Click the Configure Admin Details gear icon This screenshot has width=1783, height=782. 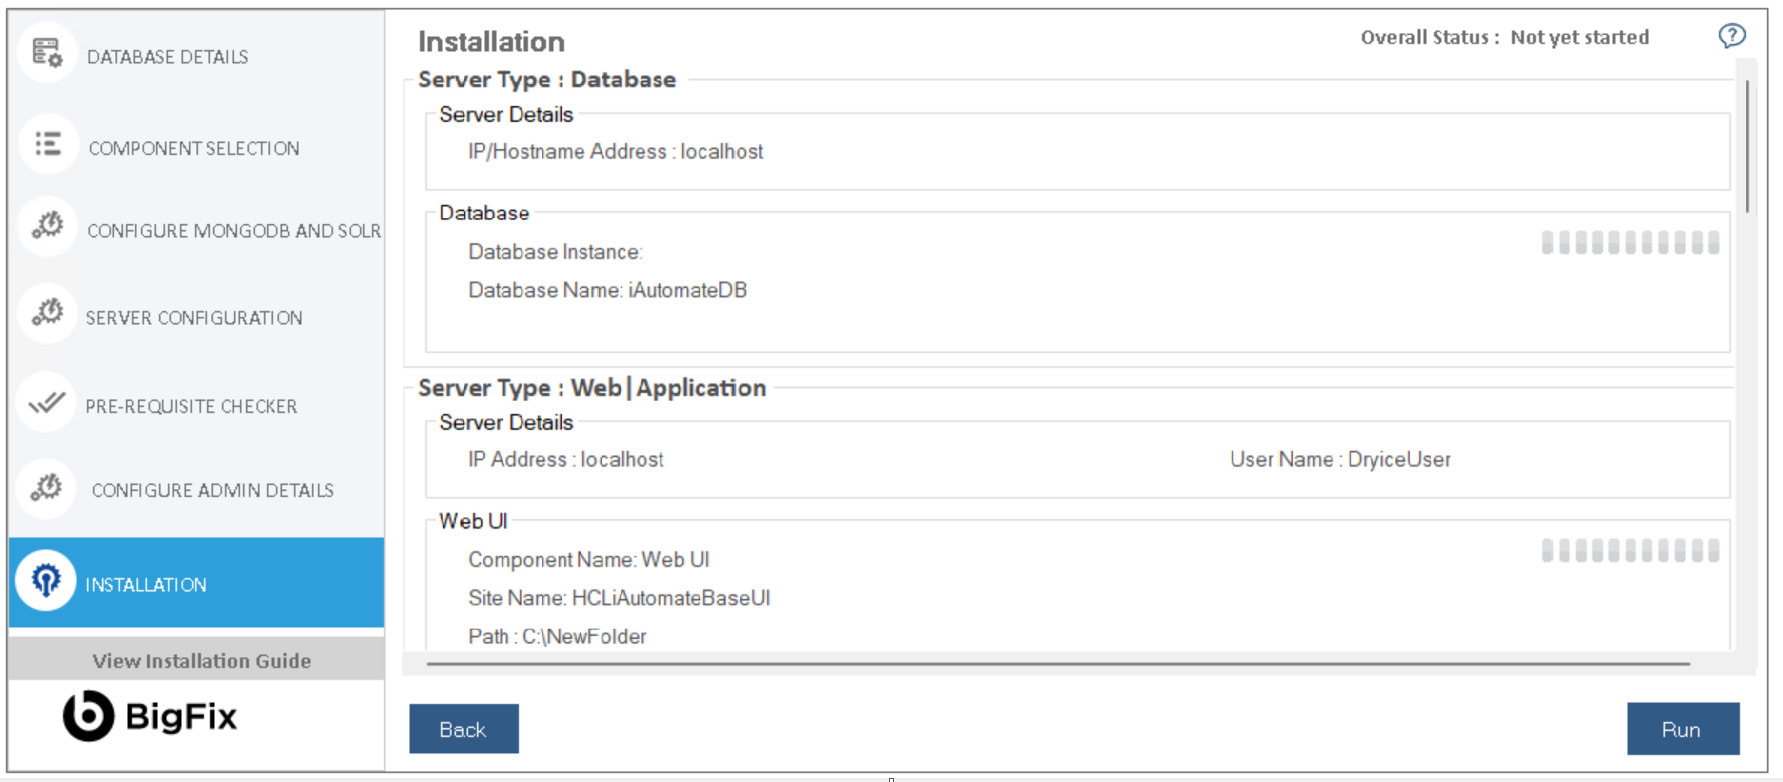[x=47, y=488]
